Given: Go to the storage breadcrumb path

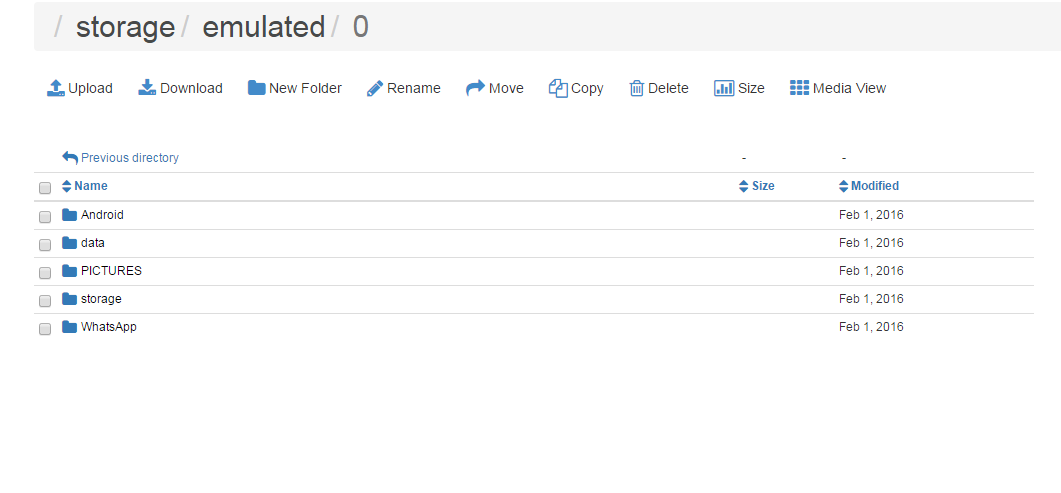Looking at the screenshot, I should pyautogui.click(x=125, y=27).
